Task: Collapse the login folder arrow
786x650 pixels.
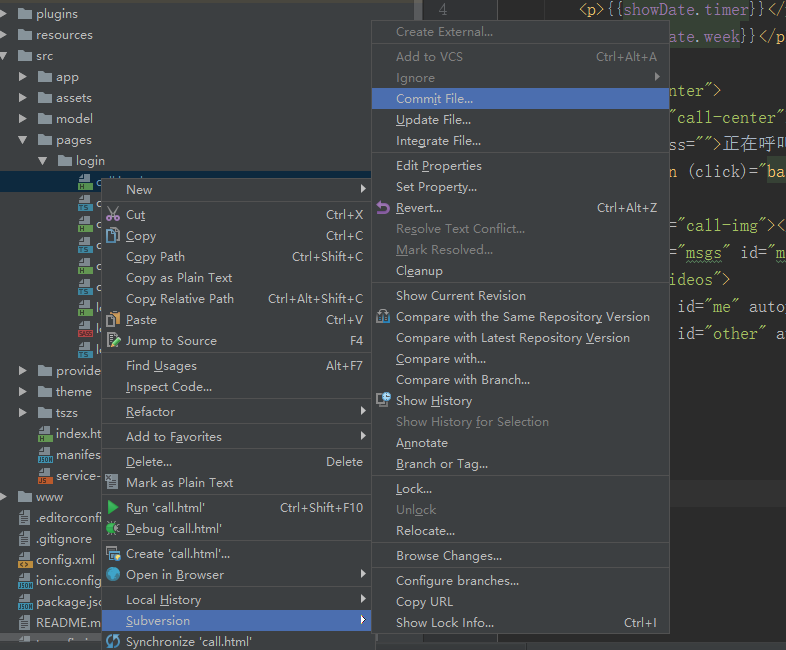Action: point(43,161)
